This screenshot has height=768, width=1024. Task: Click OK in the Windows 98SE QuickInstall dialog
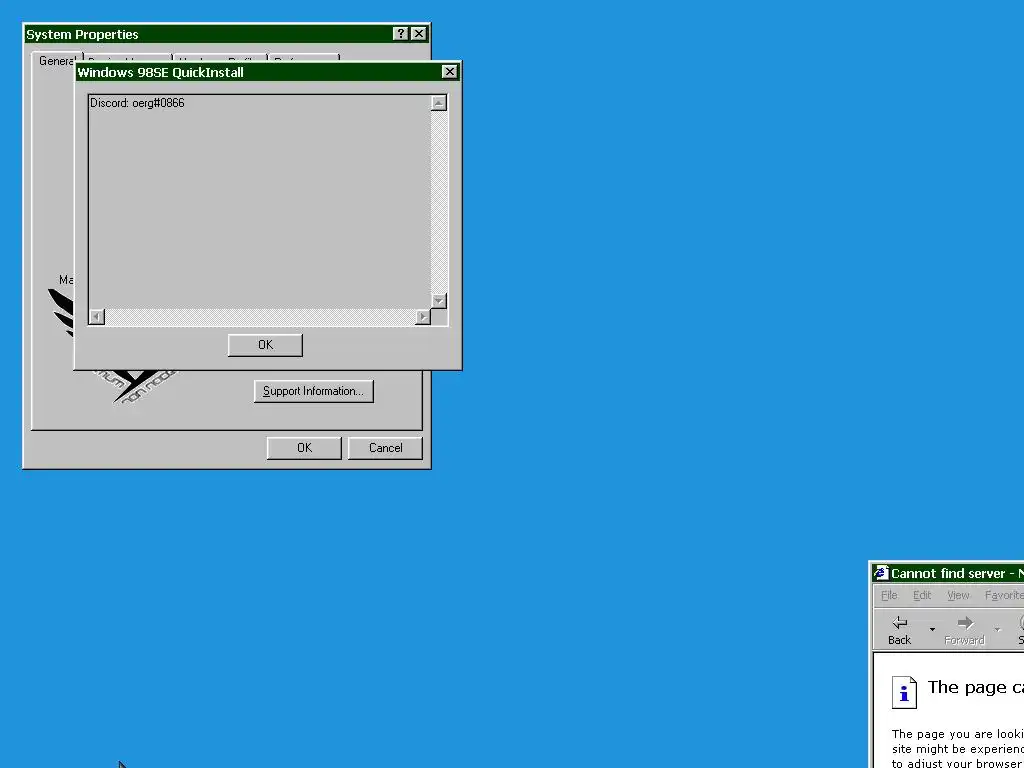click(x=265, y=345)
